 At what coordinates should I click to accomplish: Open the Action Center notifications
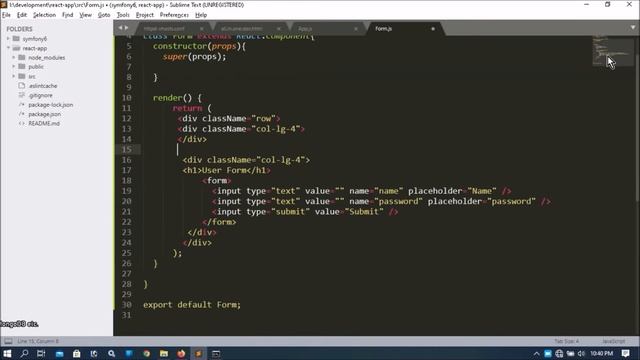626,353
